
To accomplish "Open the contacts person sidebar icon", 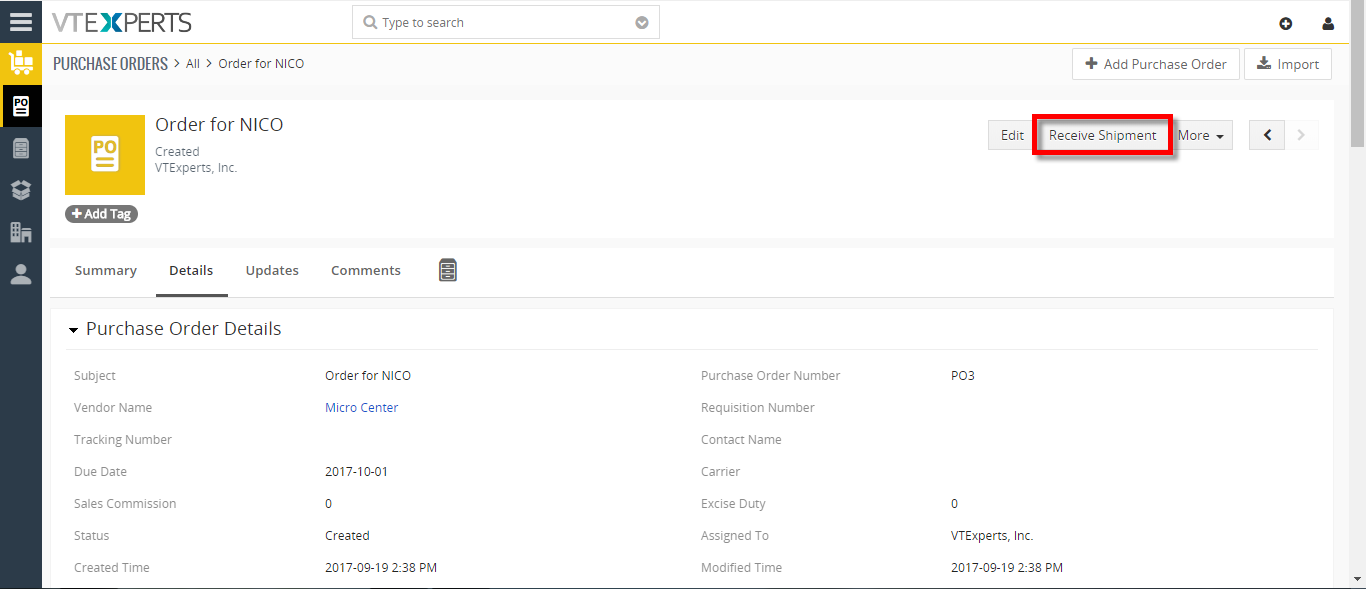I will [x=21, y=274].
